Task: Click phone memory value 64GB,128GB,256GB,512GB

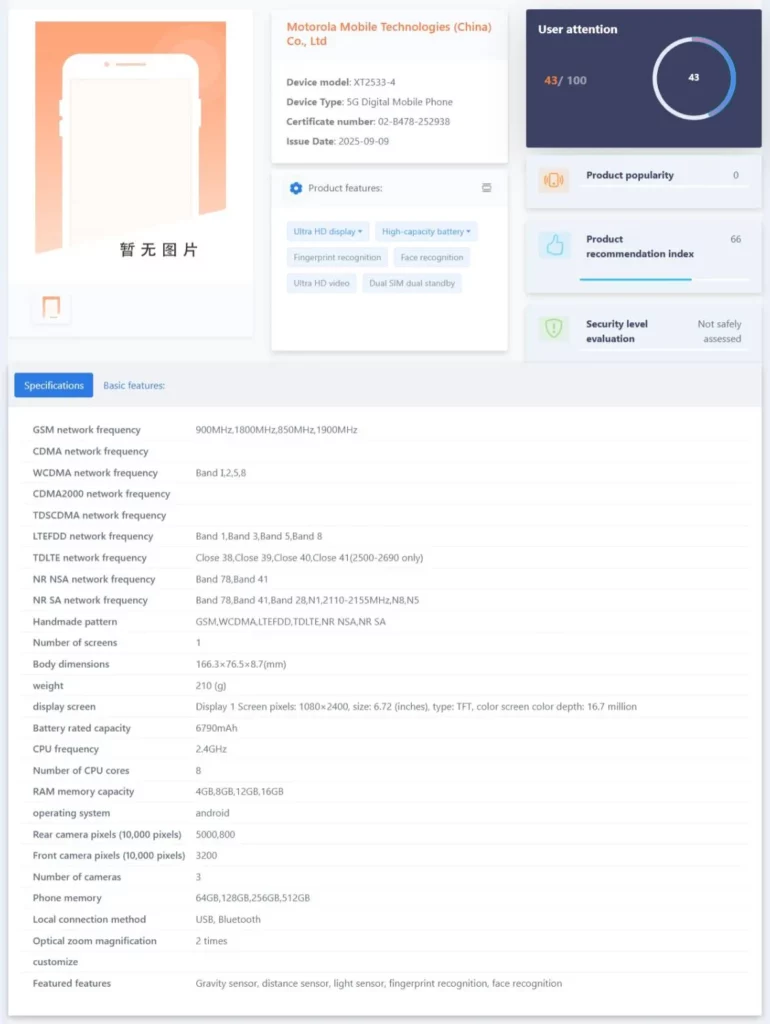Action: pos(253,898)
